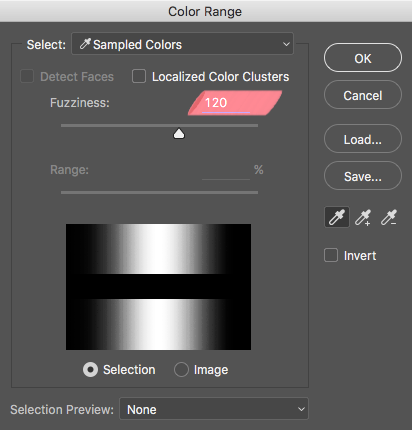Select the Add to Sample eyedropper
Screen dimensions: 412x430
coord(363,217)
